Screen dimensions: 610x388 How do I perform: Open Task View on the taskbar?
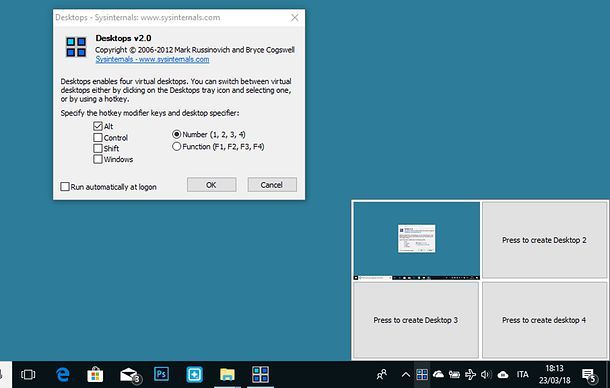(x=28, y=374)
